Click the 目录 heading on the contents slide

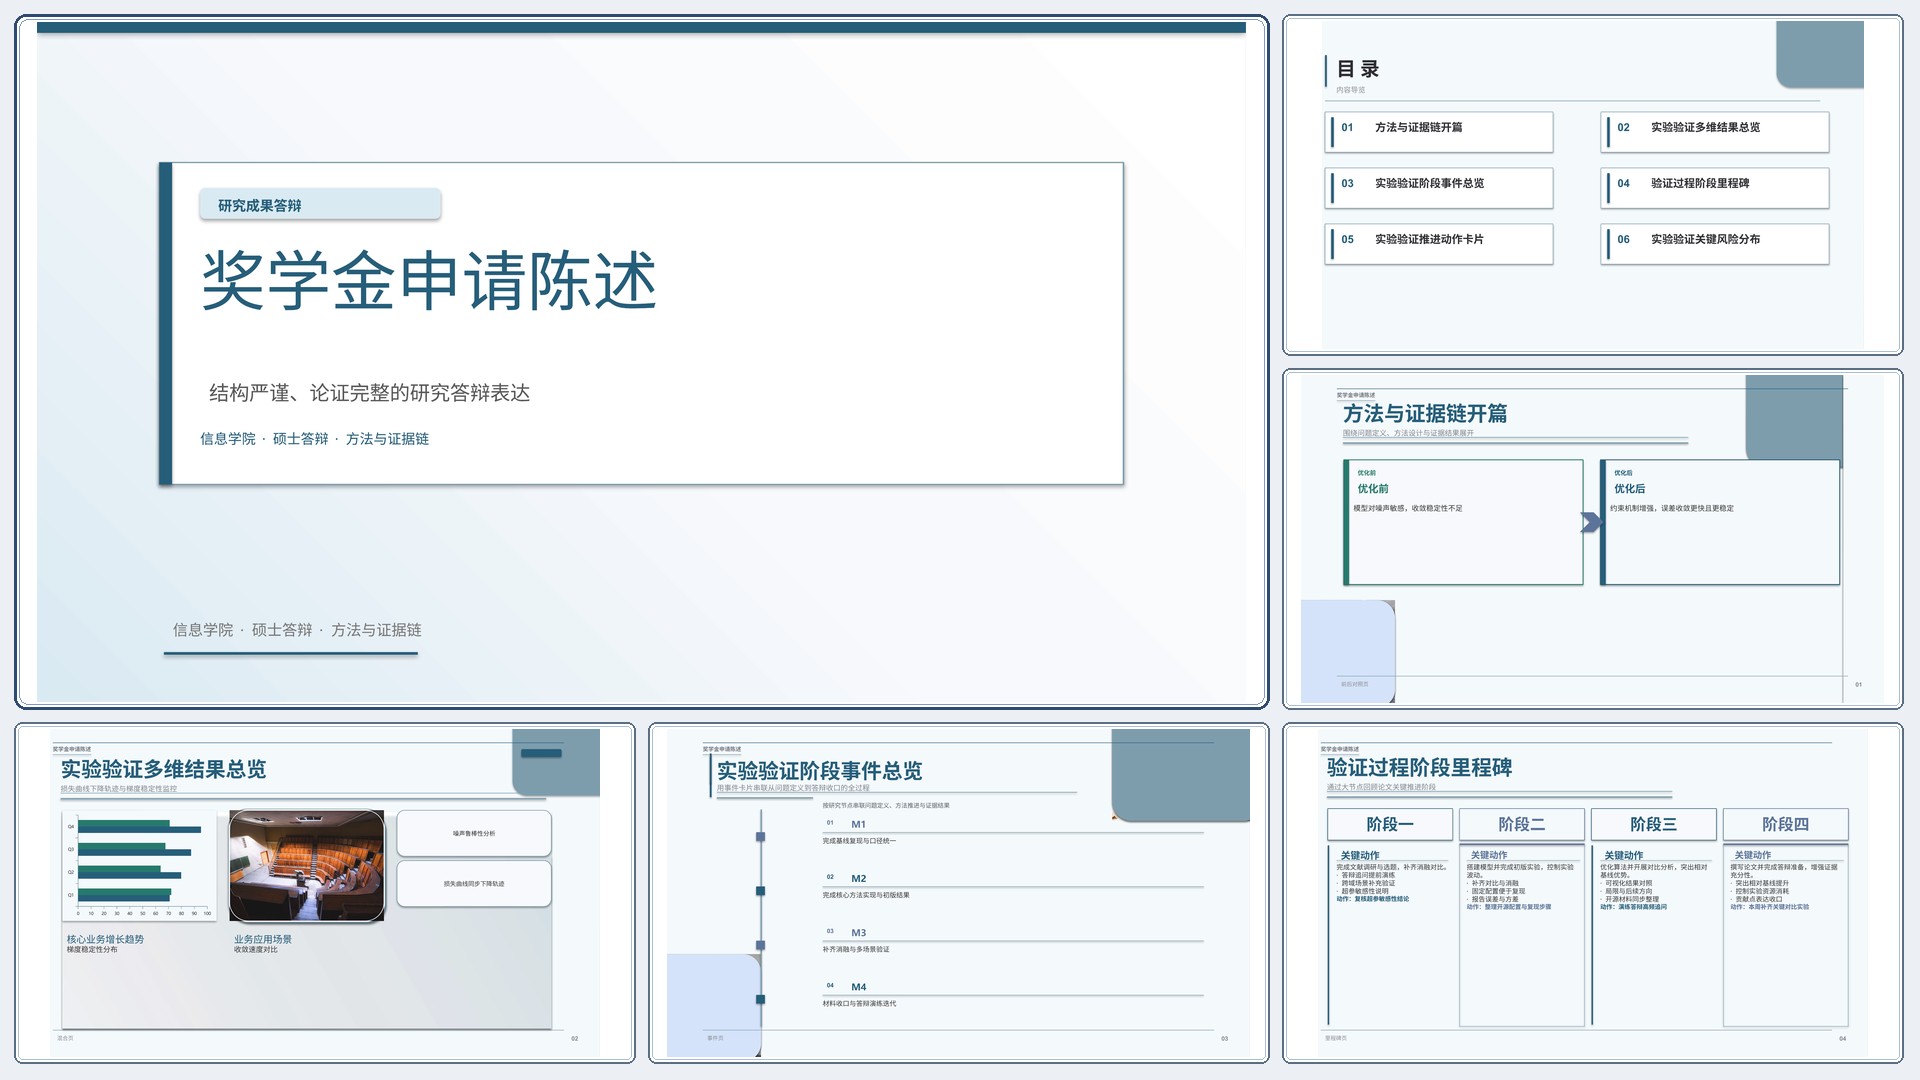point(1358,69)
